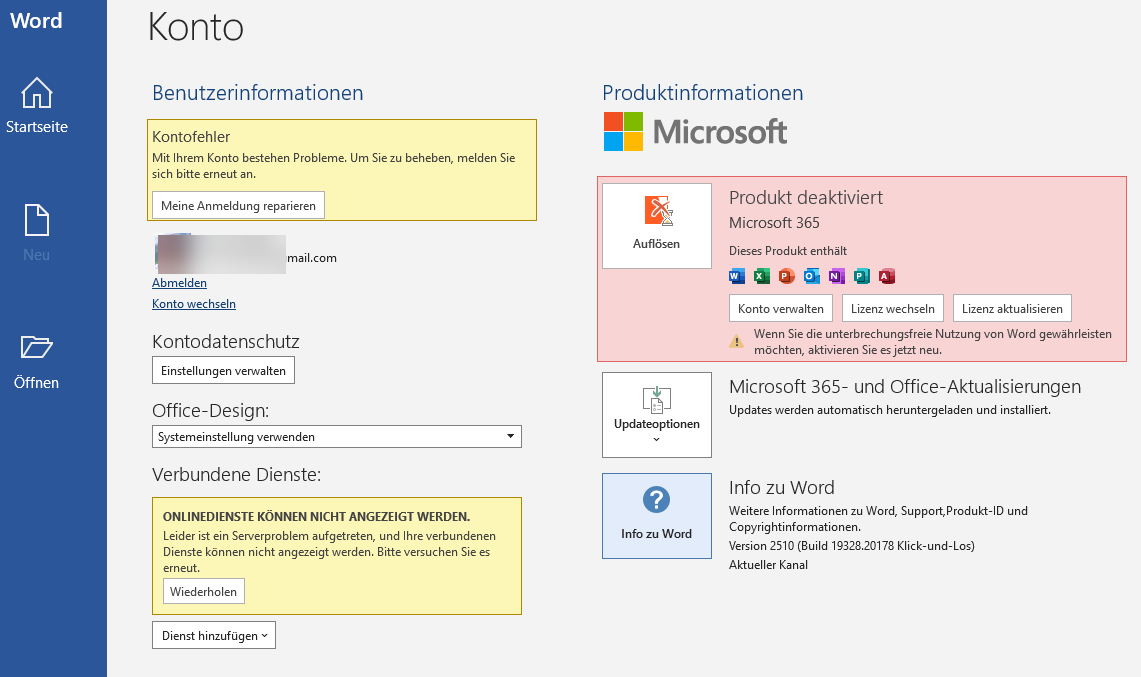The width and height of the screenshot is (1141, 677).
Task: Click the Word title in sidebar
Action: [36, 20]
